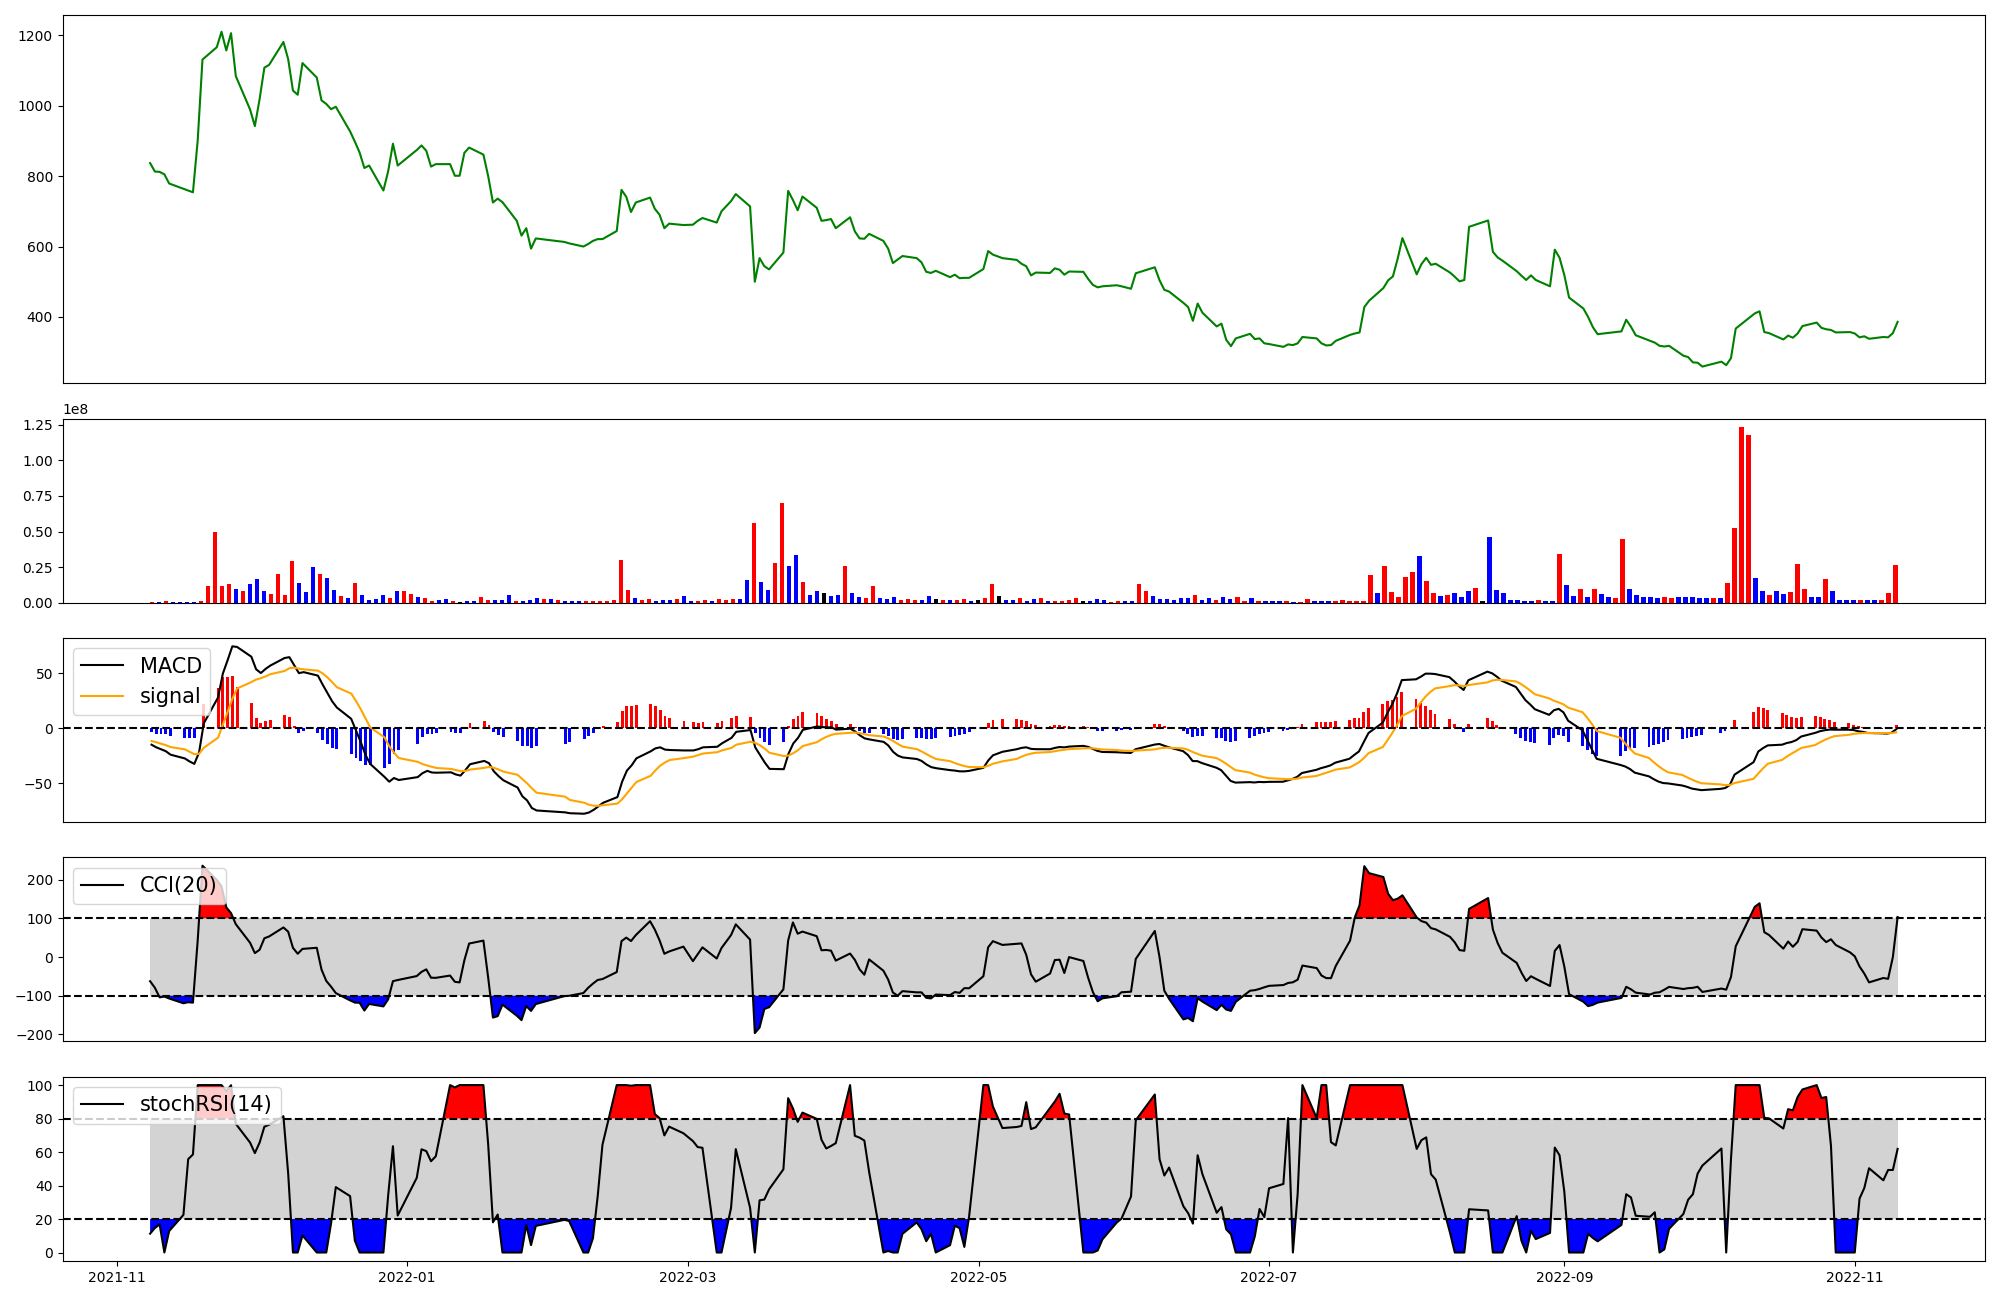Click the orange signal legend line sample
The width and height of the screenshot is (2000, 1300).
coord(102,696)
